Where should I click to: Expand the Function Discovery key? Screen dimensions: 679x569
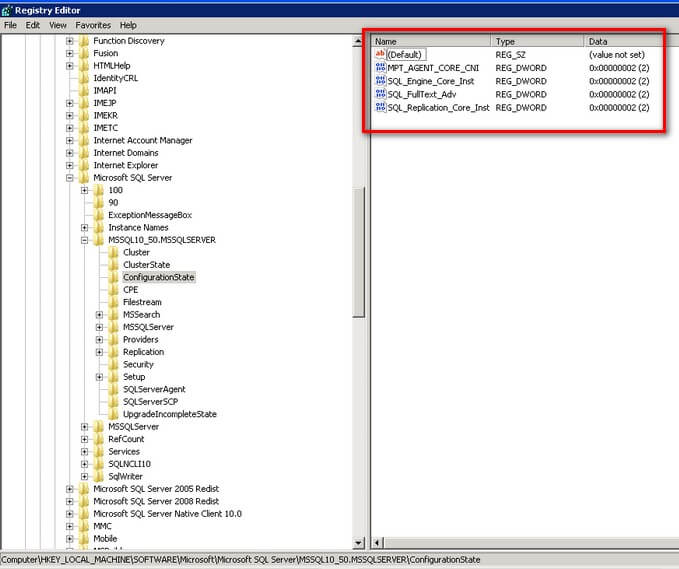70,41
